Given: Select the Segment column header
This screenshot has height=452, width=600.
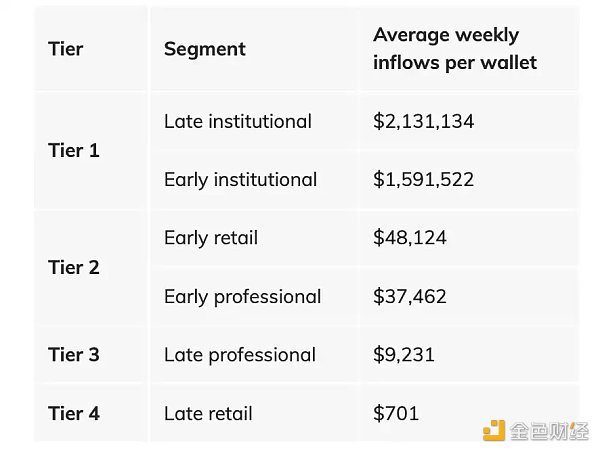Looking at the screenshot, I should coord(204,49).
